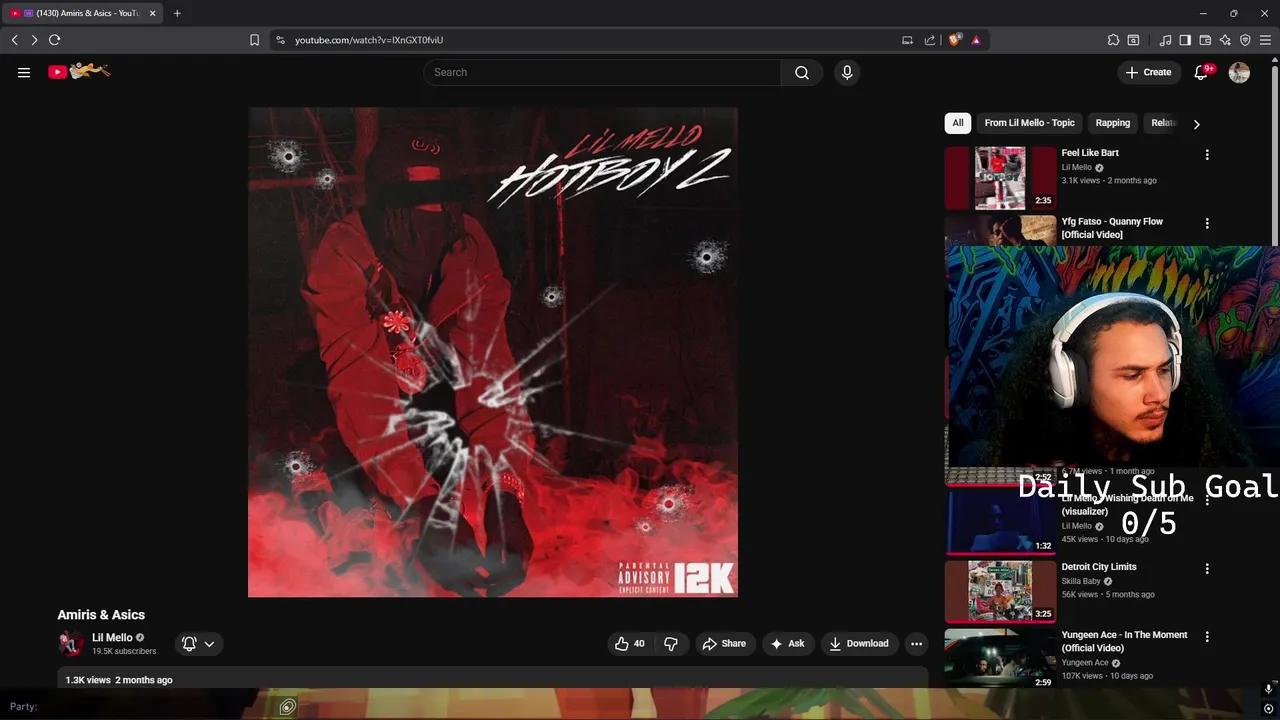Viewport: 1280px width, 720px height.
Task: Open the Lil Mello channel name link
Action: [112, 637]
